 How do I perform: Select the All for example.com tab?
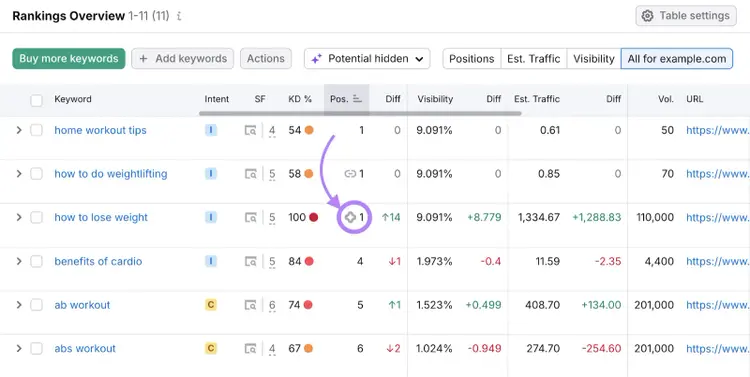(677, 58)
